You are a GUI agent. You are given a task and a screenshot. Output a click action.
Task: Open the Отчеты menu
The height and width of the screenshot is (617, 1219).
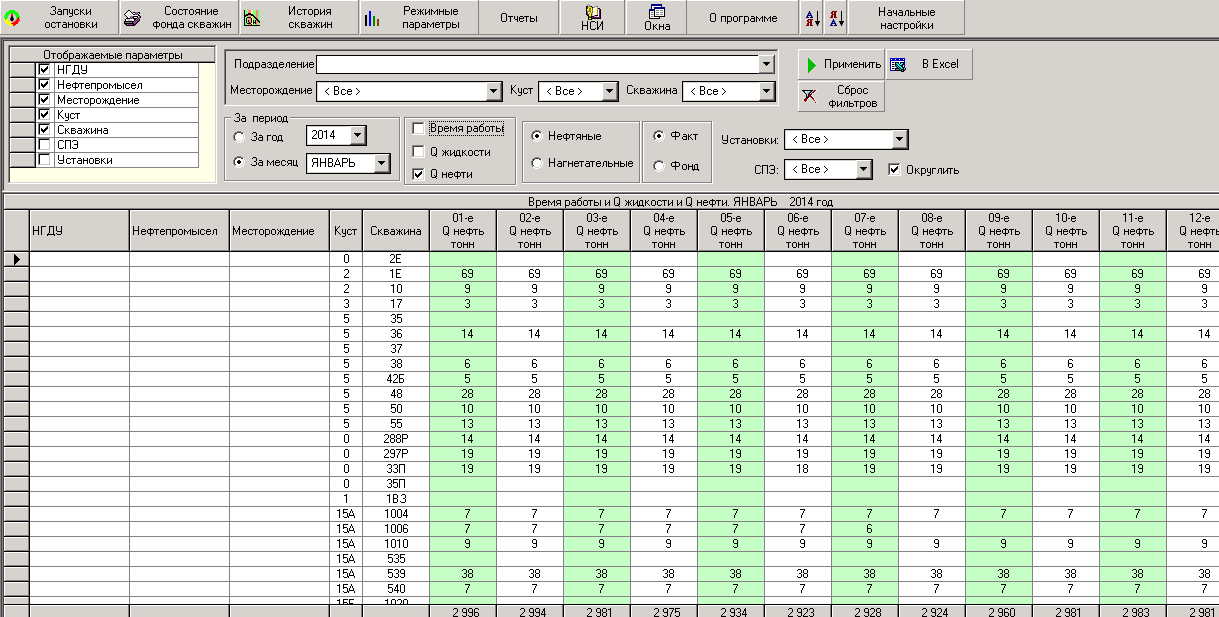pyautogui.click(x=518, y=18)
